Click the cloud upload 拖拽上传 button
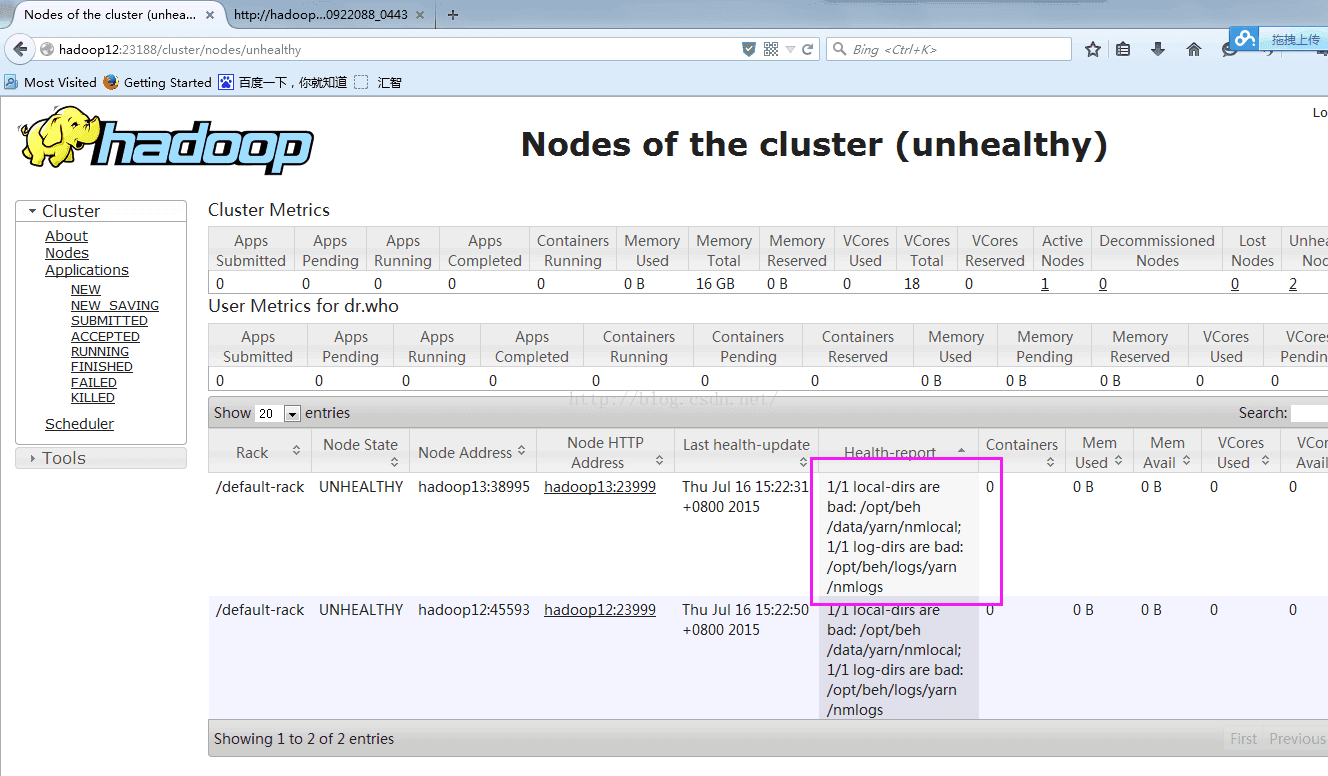 tap(1278, 39)
